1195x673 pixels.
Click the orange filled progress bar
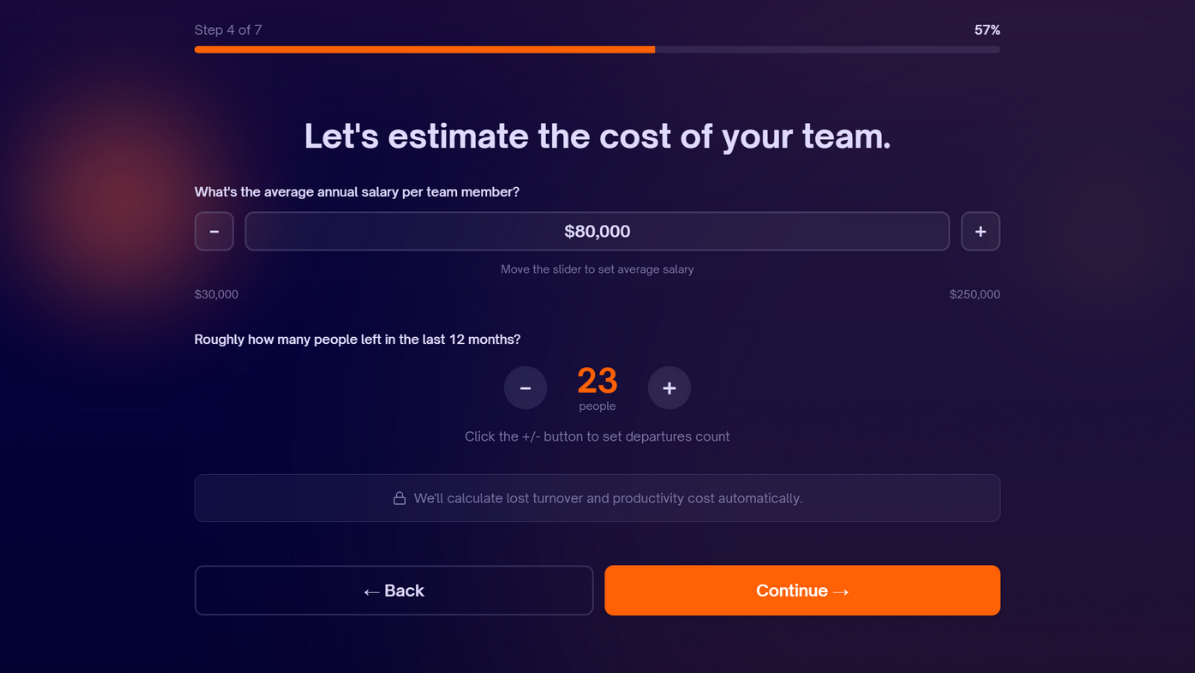424,49
